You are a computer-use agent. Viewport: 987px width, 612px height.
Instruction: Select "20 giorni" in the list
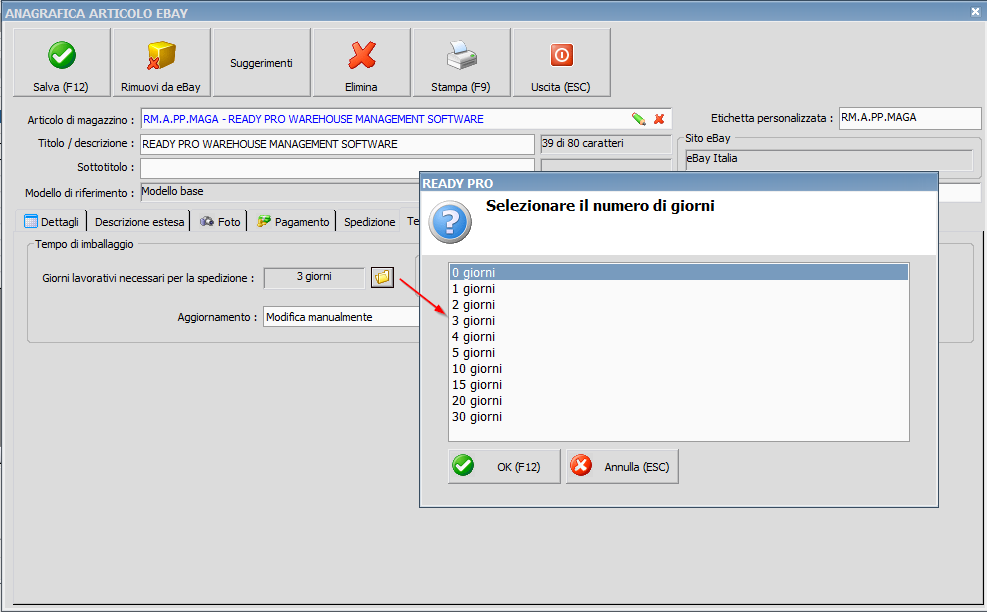pos(679,401)
